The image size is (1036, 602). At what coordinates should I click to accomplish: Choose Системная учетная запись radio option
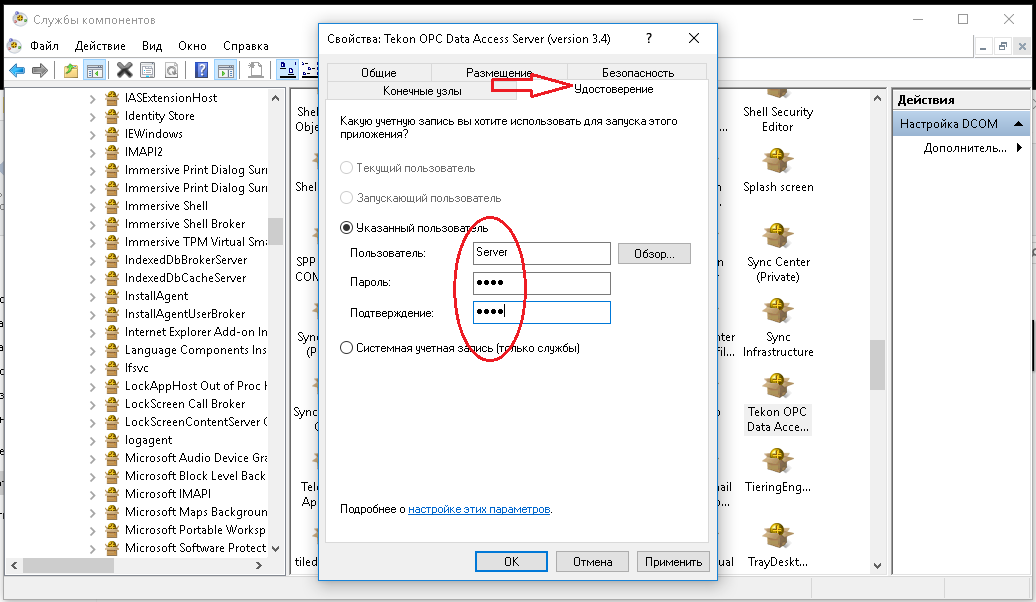(x=347, y=348)
